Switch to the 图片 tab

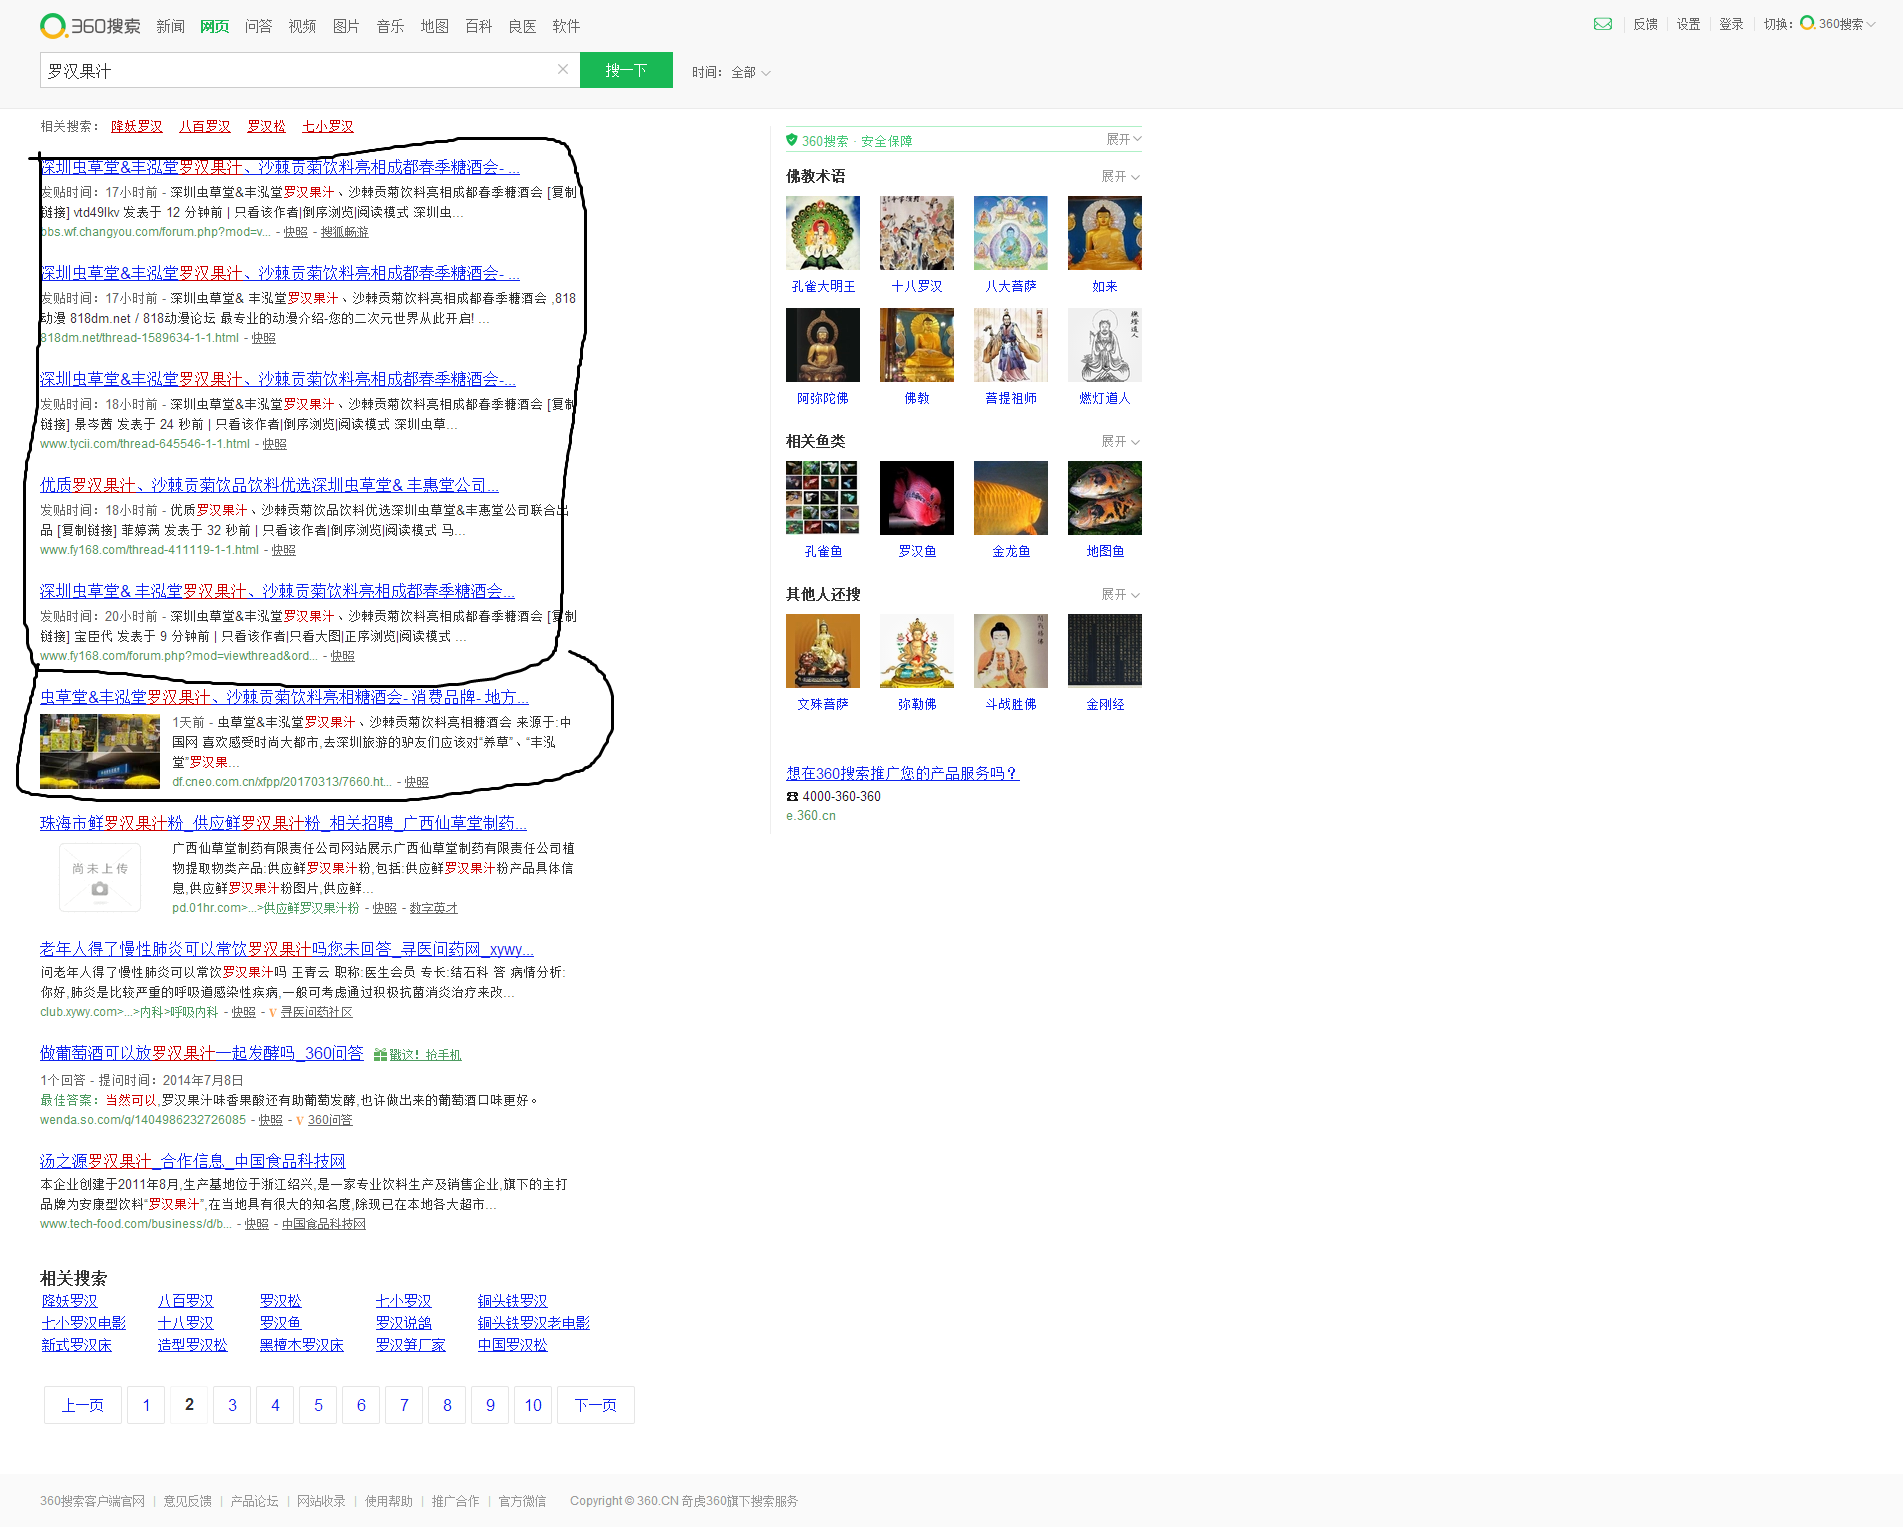346,26
